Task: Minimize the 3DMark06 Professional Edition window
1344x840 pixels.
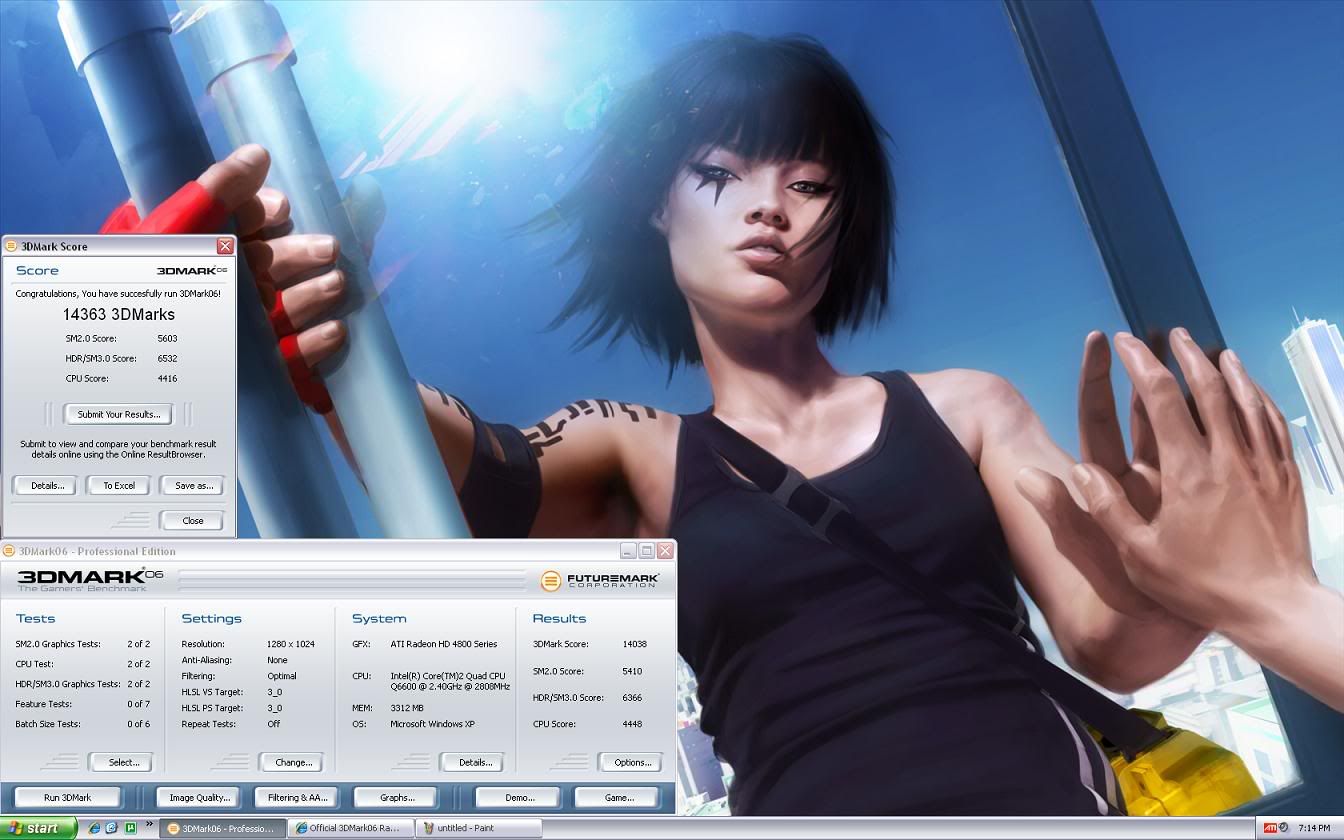Action: click(x=628, y=551)
